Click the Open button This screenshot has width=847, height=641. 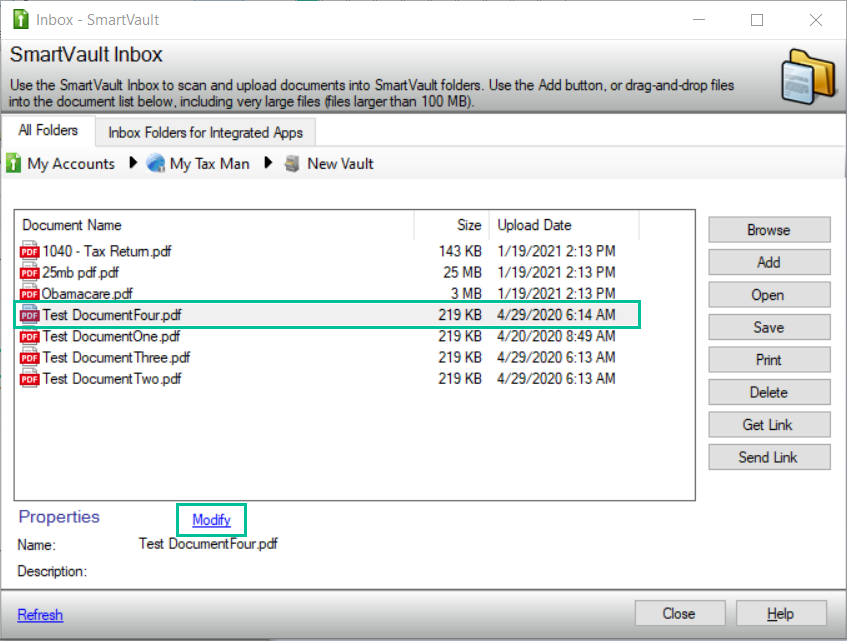[769, 295]
